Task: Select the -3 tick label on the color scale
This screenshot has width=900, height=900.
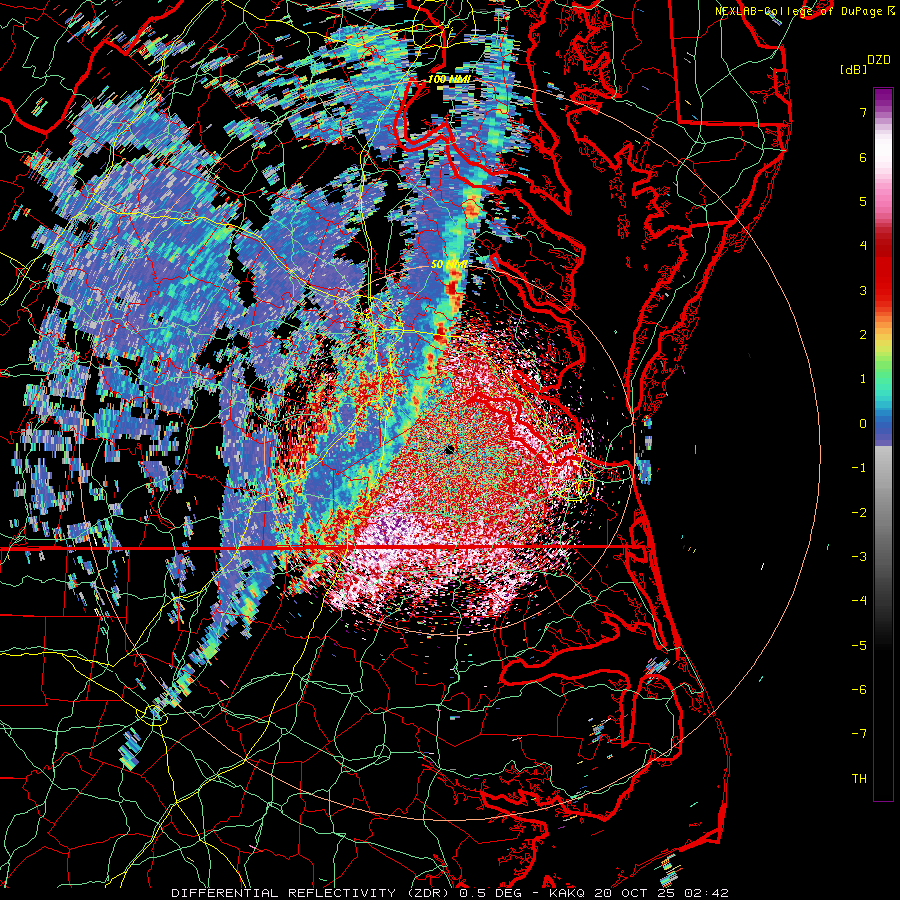Action: [859, 557]
